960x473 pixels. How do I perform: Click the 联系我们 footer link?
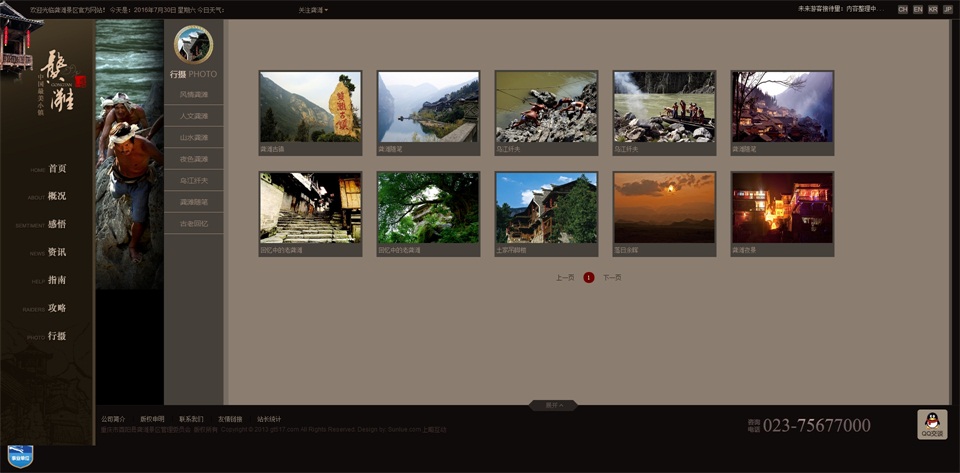point(191,419)
